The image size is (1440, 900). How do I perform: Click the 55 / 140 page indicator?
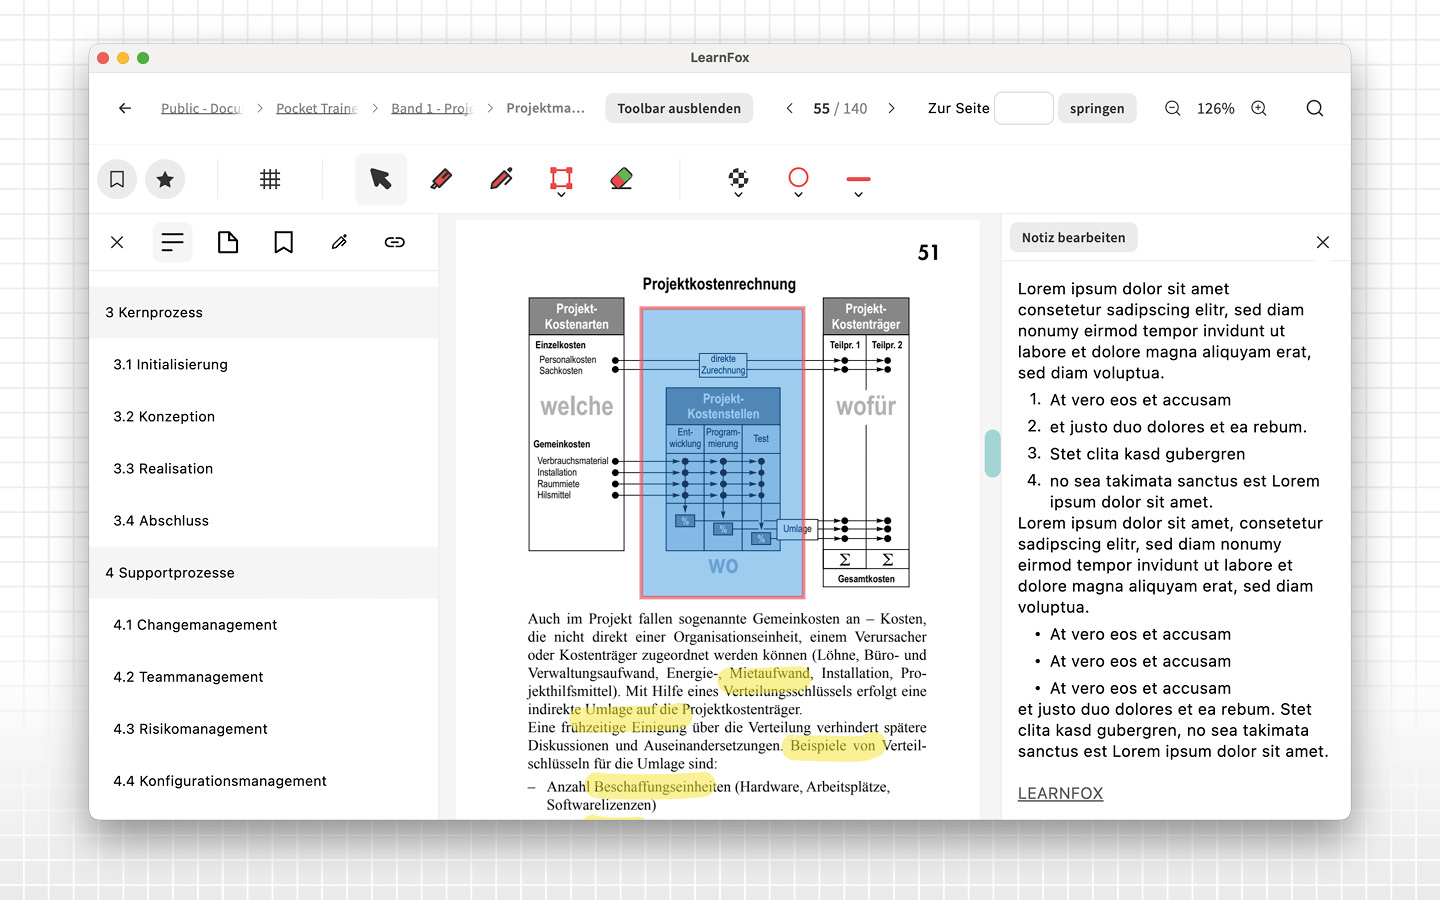coord(840,108)
